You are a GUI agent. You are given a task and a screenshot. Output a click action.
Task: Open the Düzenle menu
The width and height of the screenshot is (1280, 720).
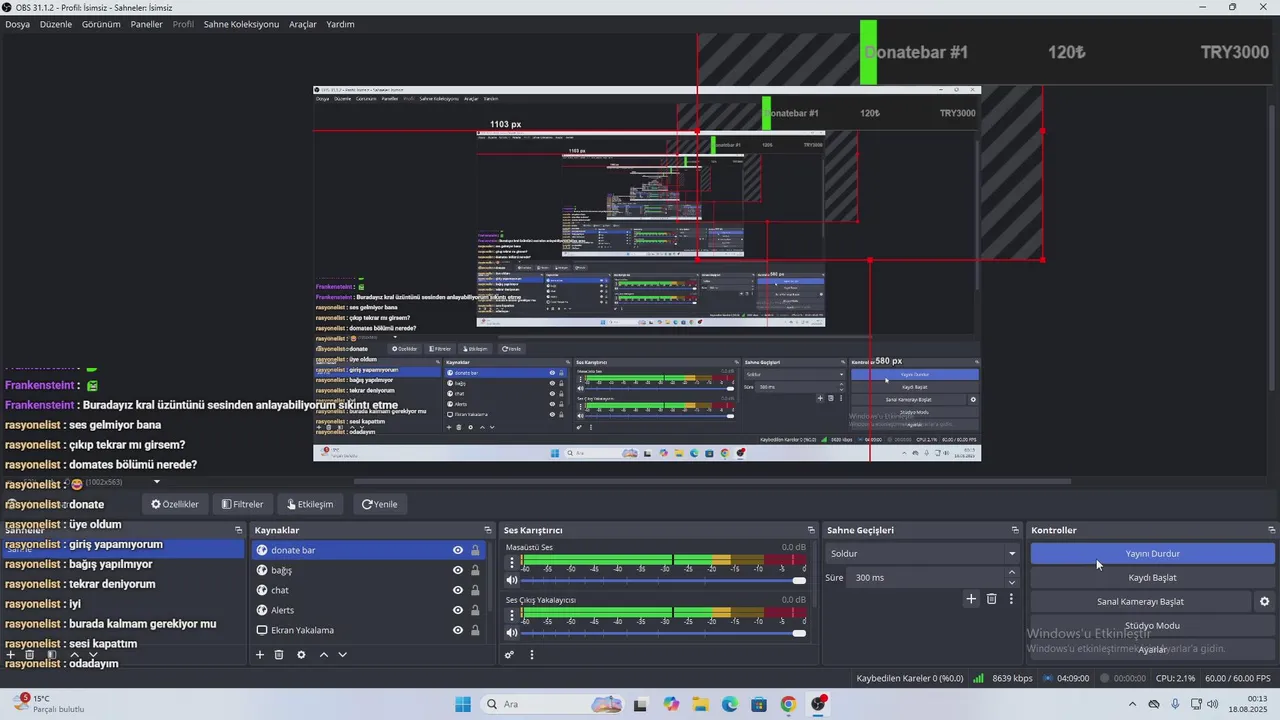click(56, 24)
